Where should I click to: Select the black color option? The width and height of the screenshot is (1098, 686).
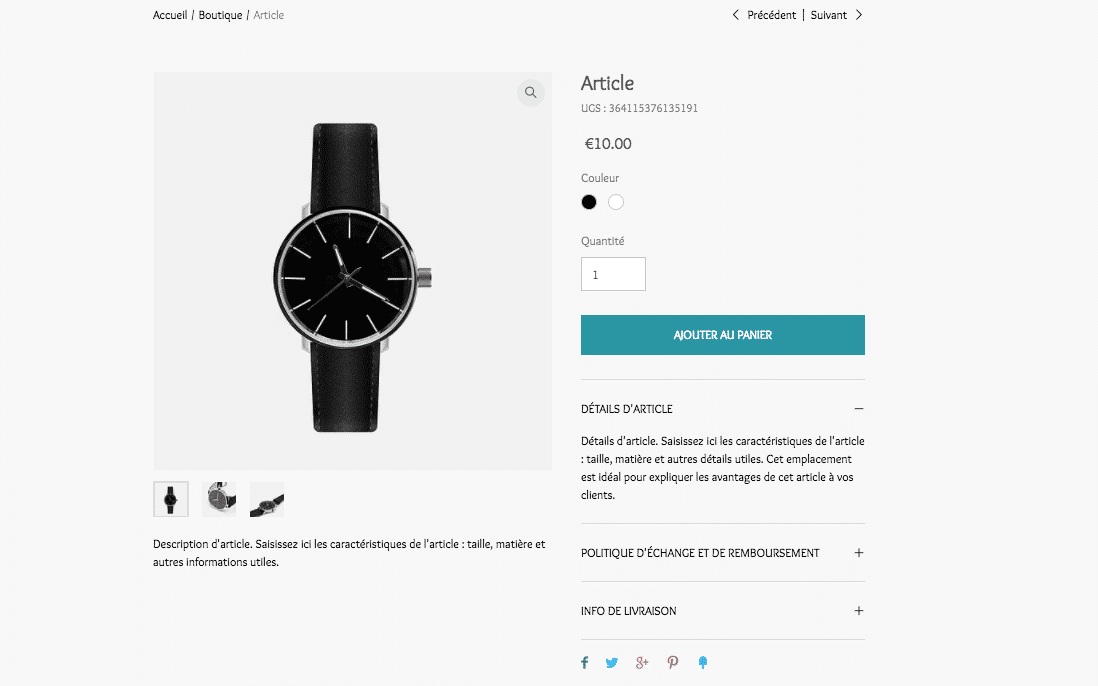coord(589,202)
